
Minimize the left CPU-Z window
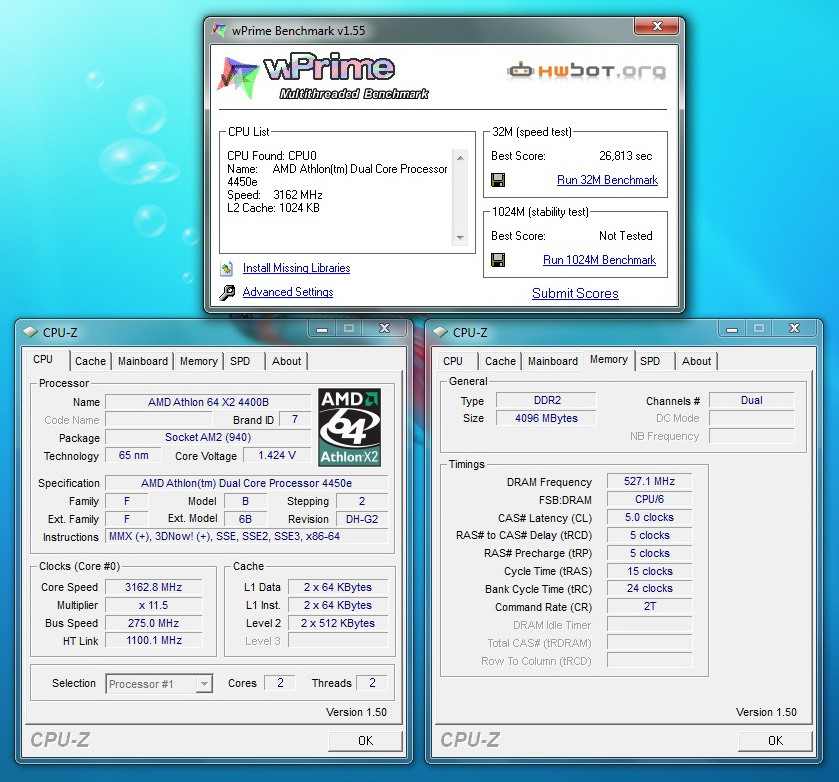click(x=322, y=329)
